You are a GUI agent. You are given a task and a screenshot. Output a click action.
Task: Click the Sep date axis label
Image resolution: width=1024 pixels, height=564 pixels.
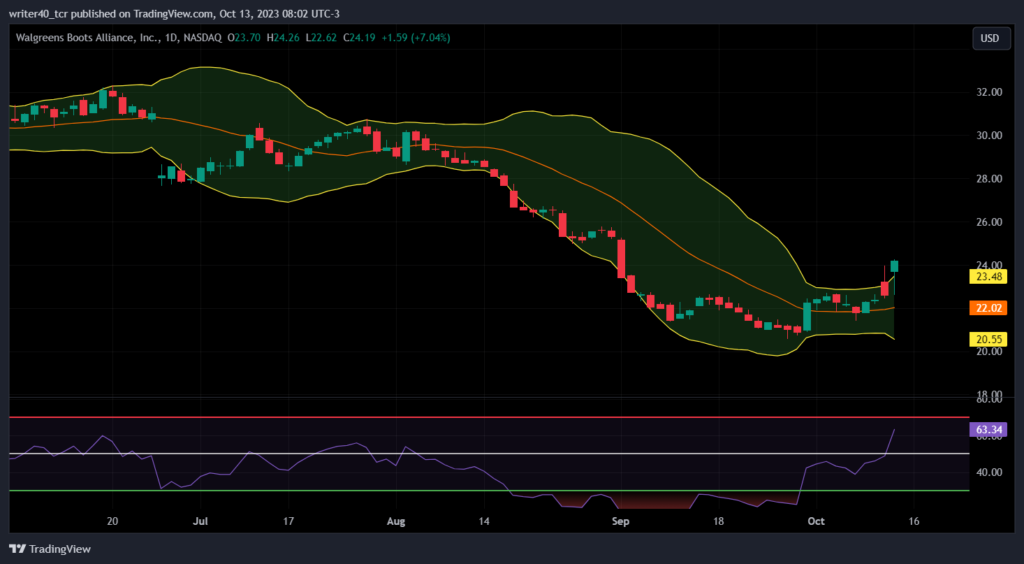(x=621, y=521)
